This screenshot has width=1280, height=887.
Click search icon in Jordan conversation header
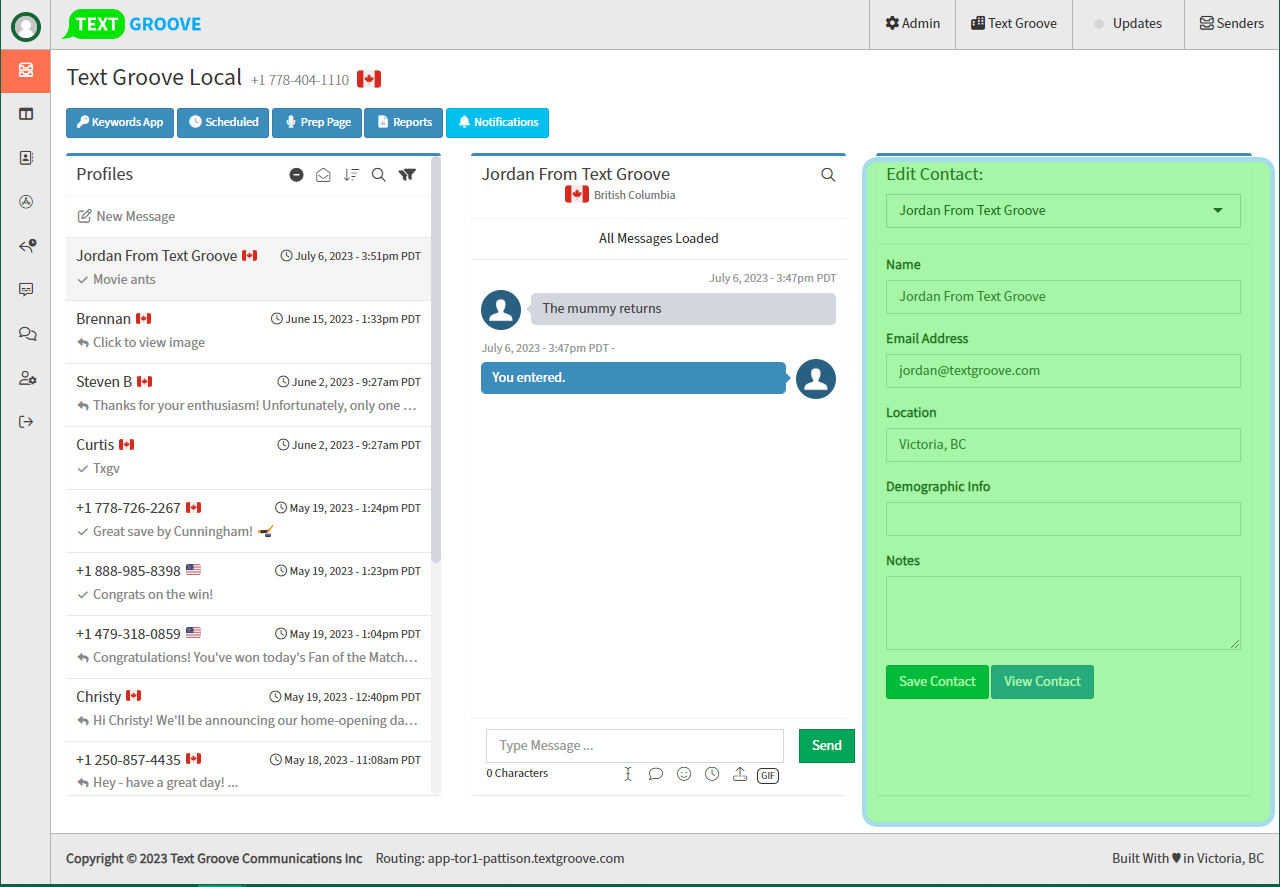click(x=828, y=175)
